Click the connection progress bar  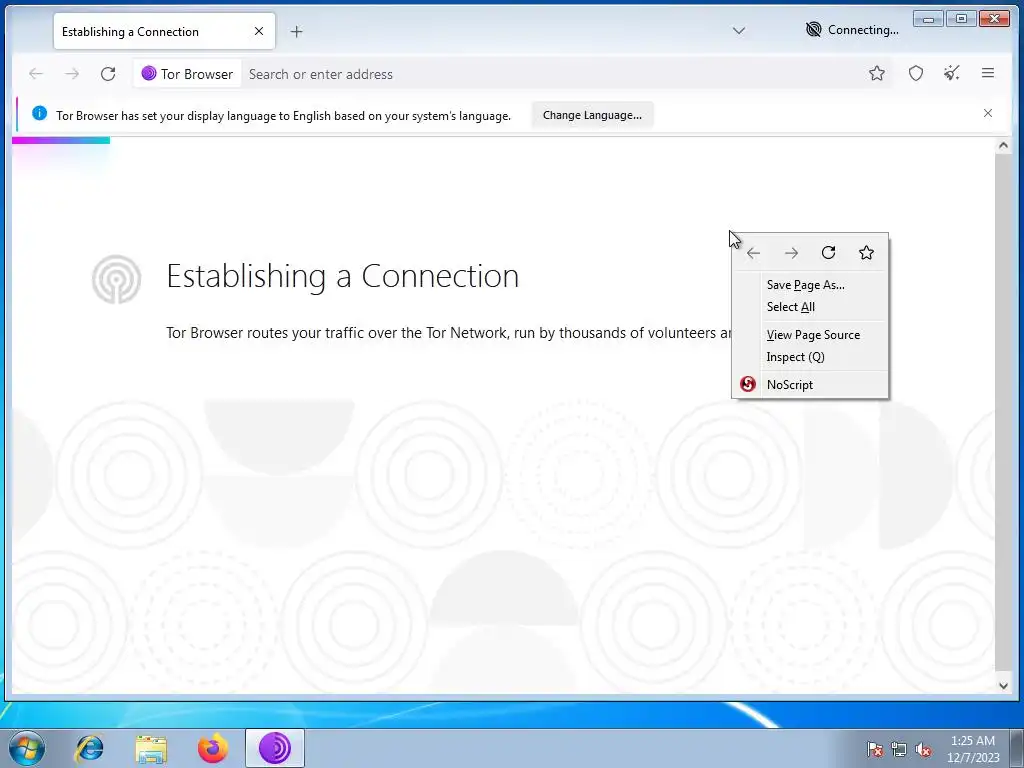point(61,140)
